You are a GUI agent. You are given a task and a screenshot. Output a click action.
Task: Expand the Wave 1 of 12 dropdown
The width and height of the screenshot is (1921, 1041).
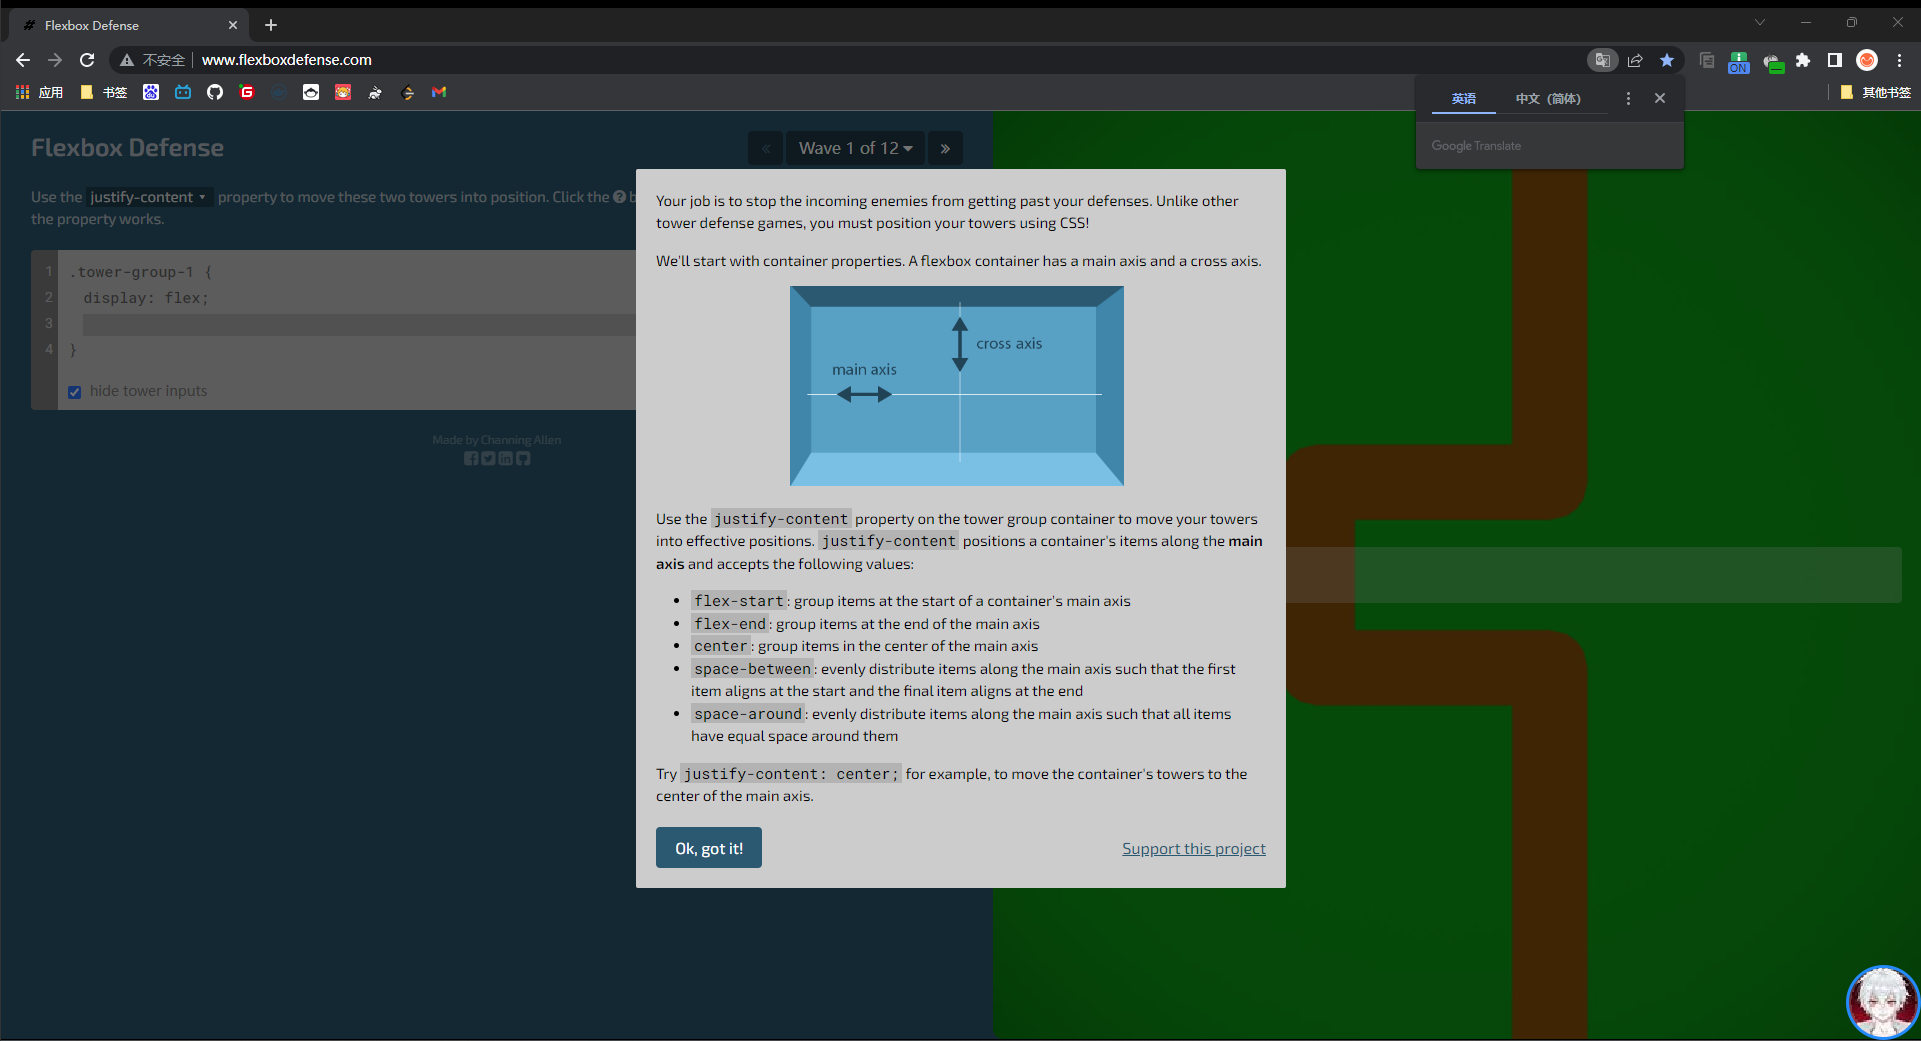[855, 148]
